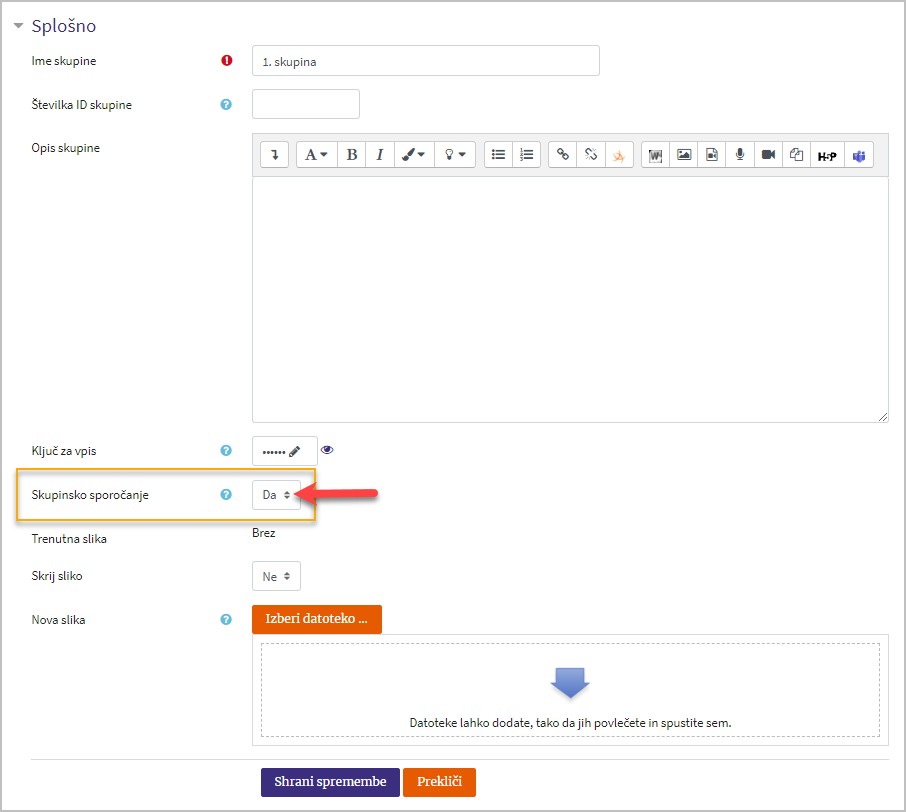Click the Microsoft Teams meeting icon
This screenshot has height=812, width=906.
[x=859, y=155]
